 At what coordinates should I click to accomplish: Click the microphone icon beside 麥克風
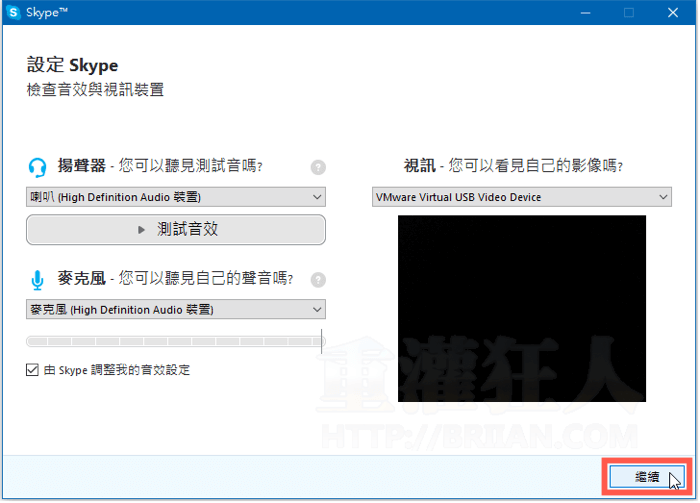37,279
